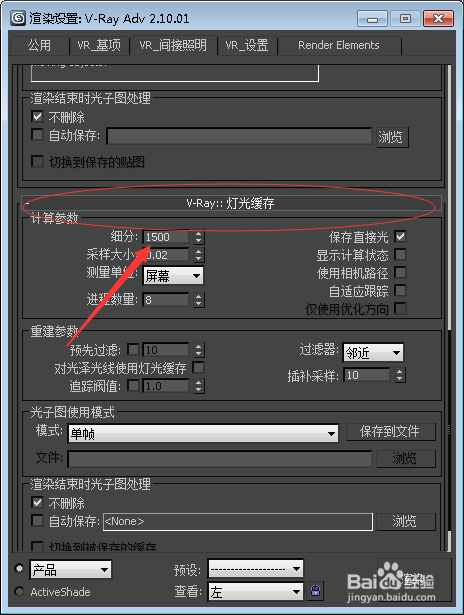Switch to the VR_基项 tab

click(x=99, y=45)
